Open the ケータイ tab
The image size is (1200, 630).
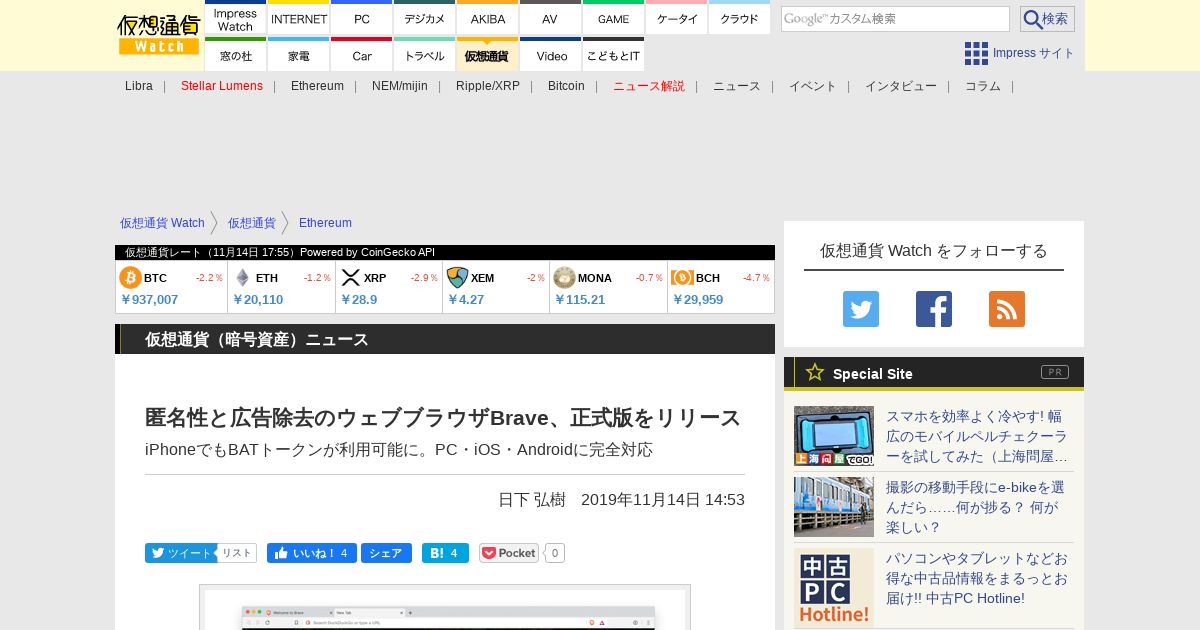(x=677, y=19)
